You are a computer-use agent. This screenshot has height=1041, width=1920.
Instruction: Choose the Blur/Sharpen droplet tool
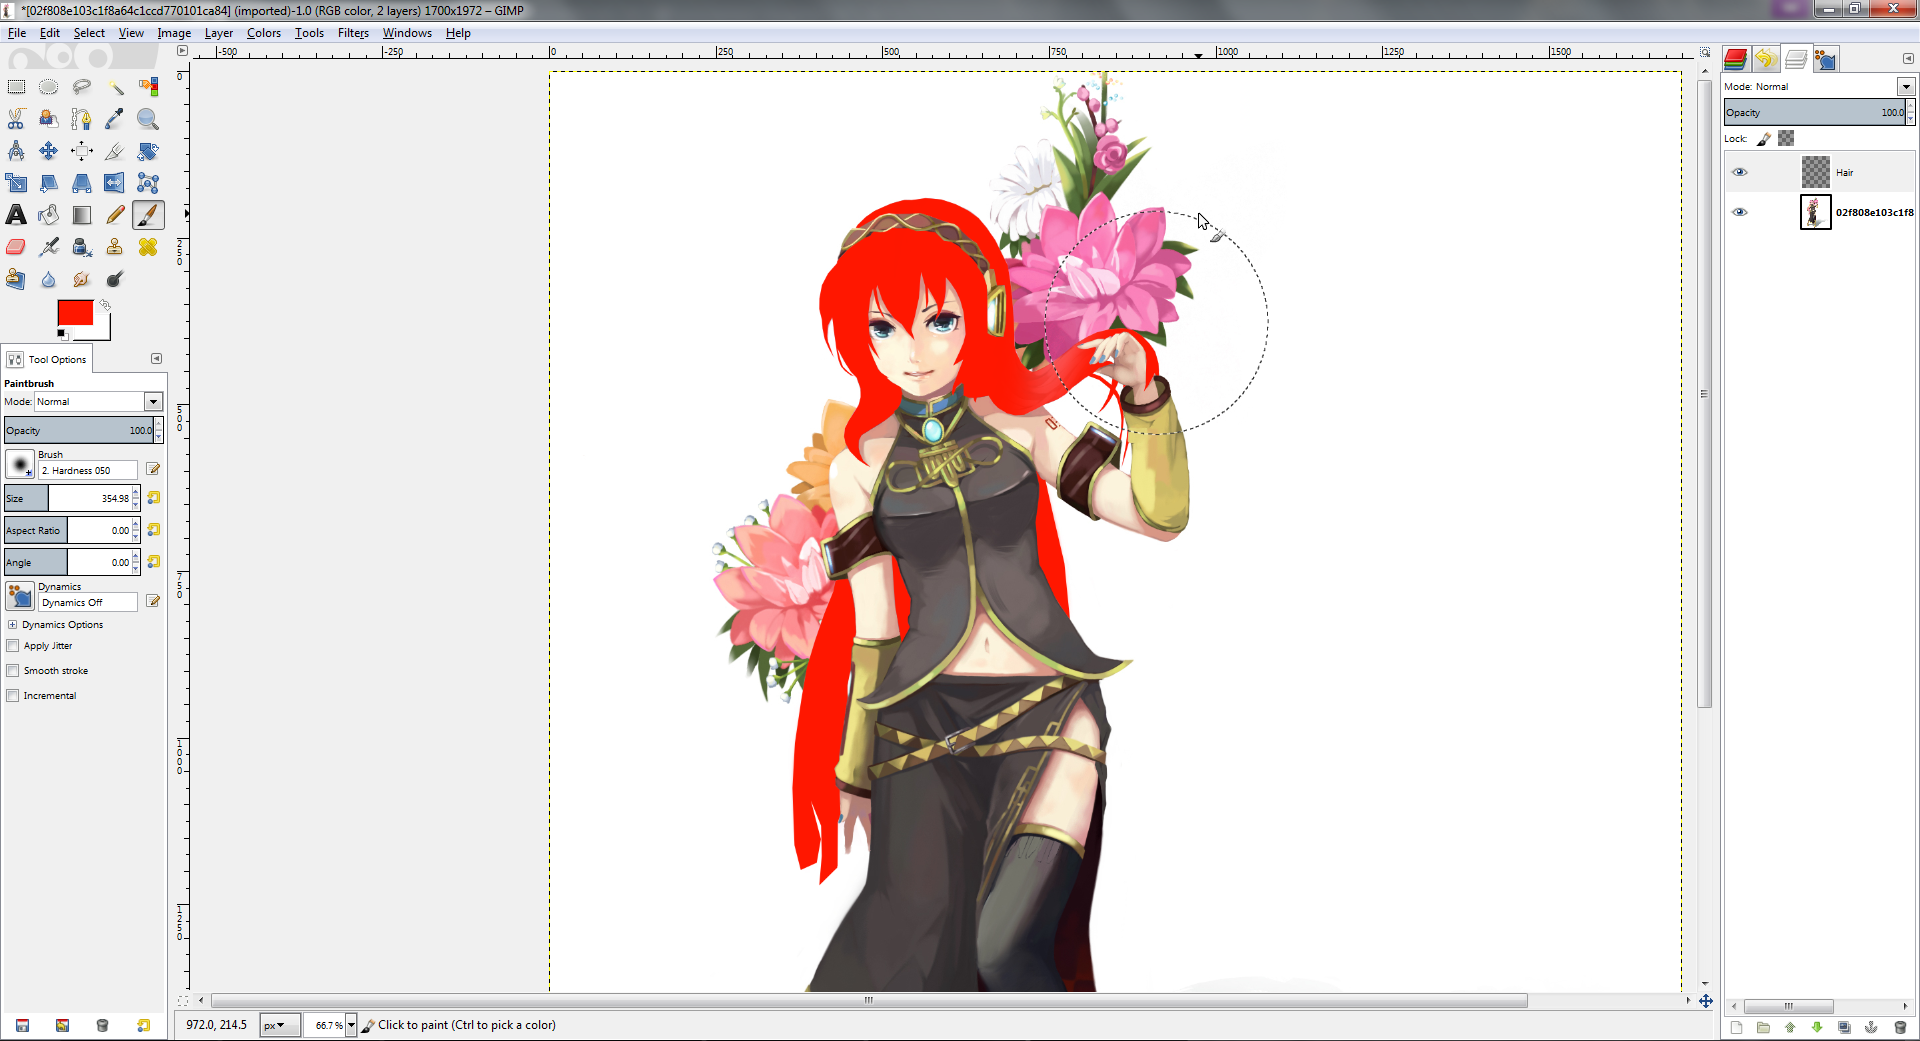pyautogui.click(x=49, y=279)
